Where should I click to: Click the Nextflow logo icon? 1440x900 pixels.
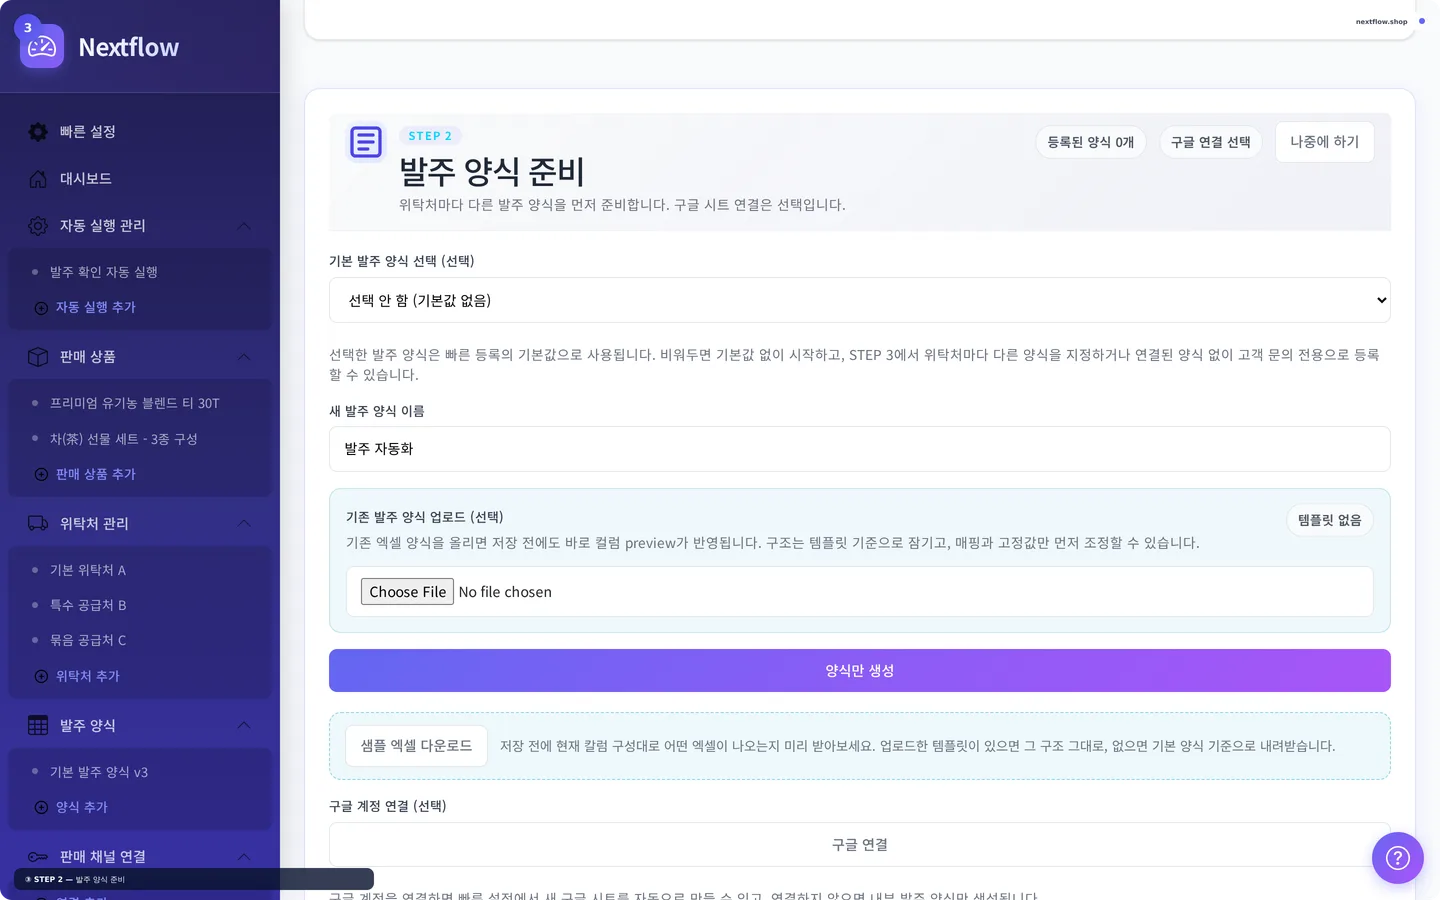40,45
